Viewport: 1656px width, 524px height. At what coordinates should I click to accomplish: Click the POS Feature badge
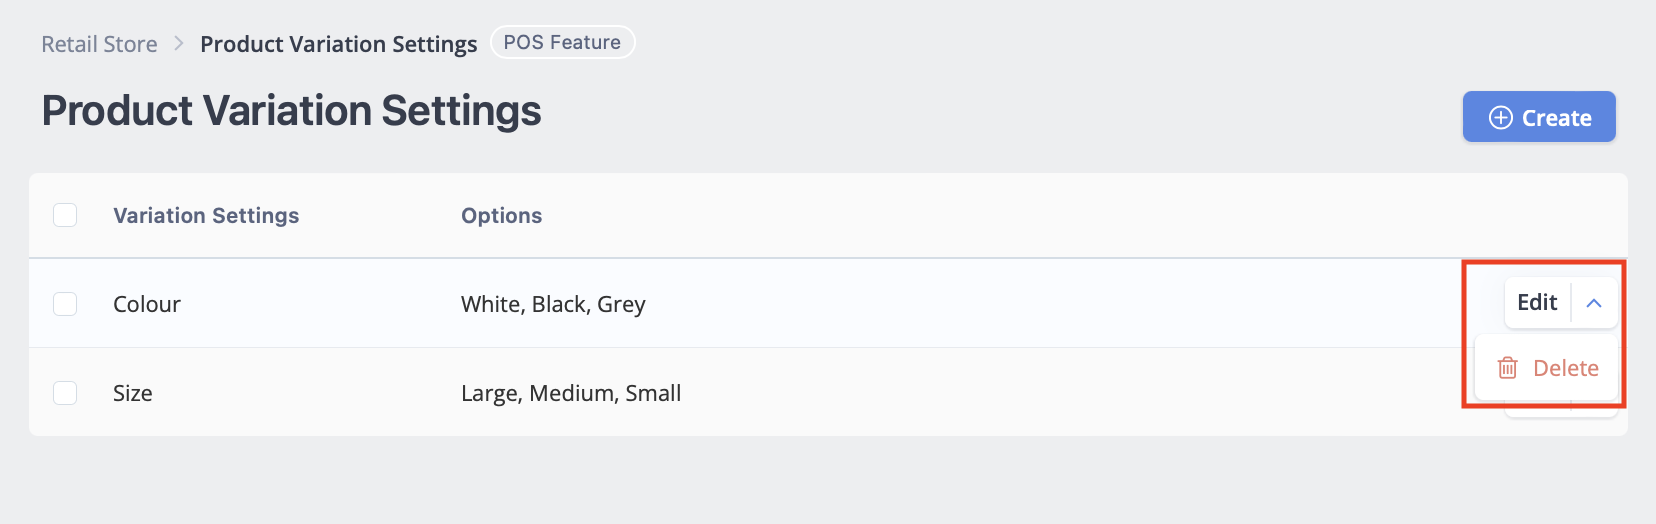click(x=562, y=42)
